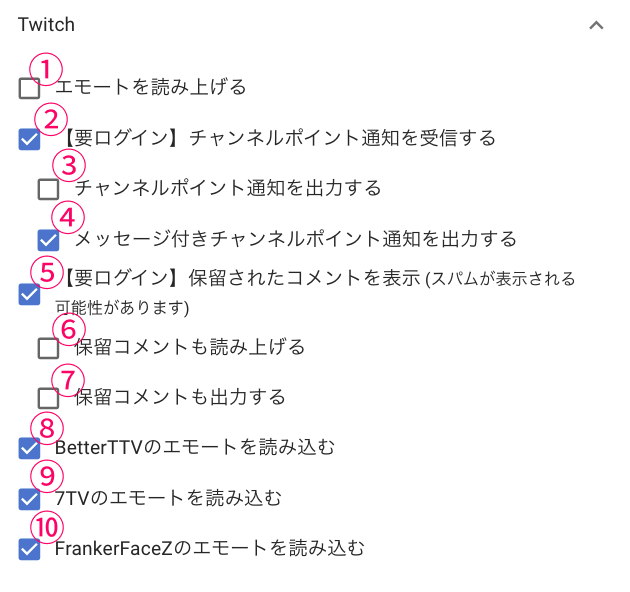
Task: Click the メッセージ付きチャンネルポイント通知を出力する label
Action: click(x=296, y=238)
